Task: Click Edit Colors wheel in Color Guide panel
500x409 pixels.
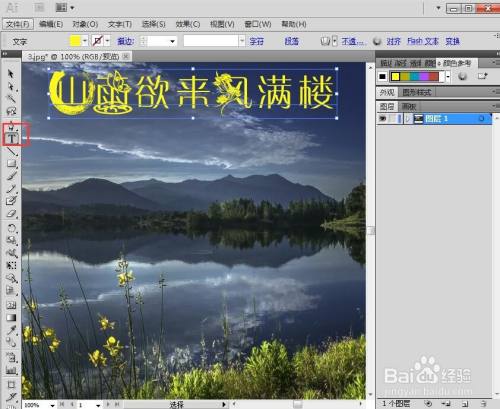Action: coord(462,76)
